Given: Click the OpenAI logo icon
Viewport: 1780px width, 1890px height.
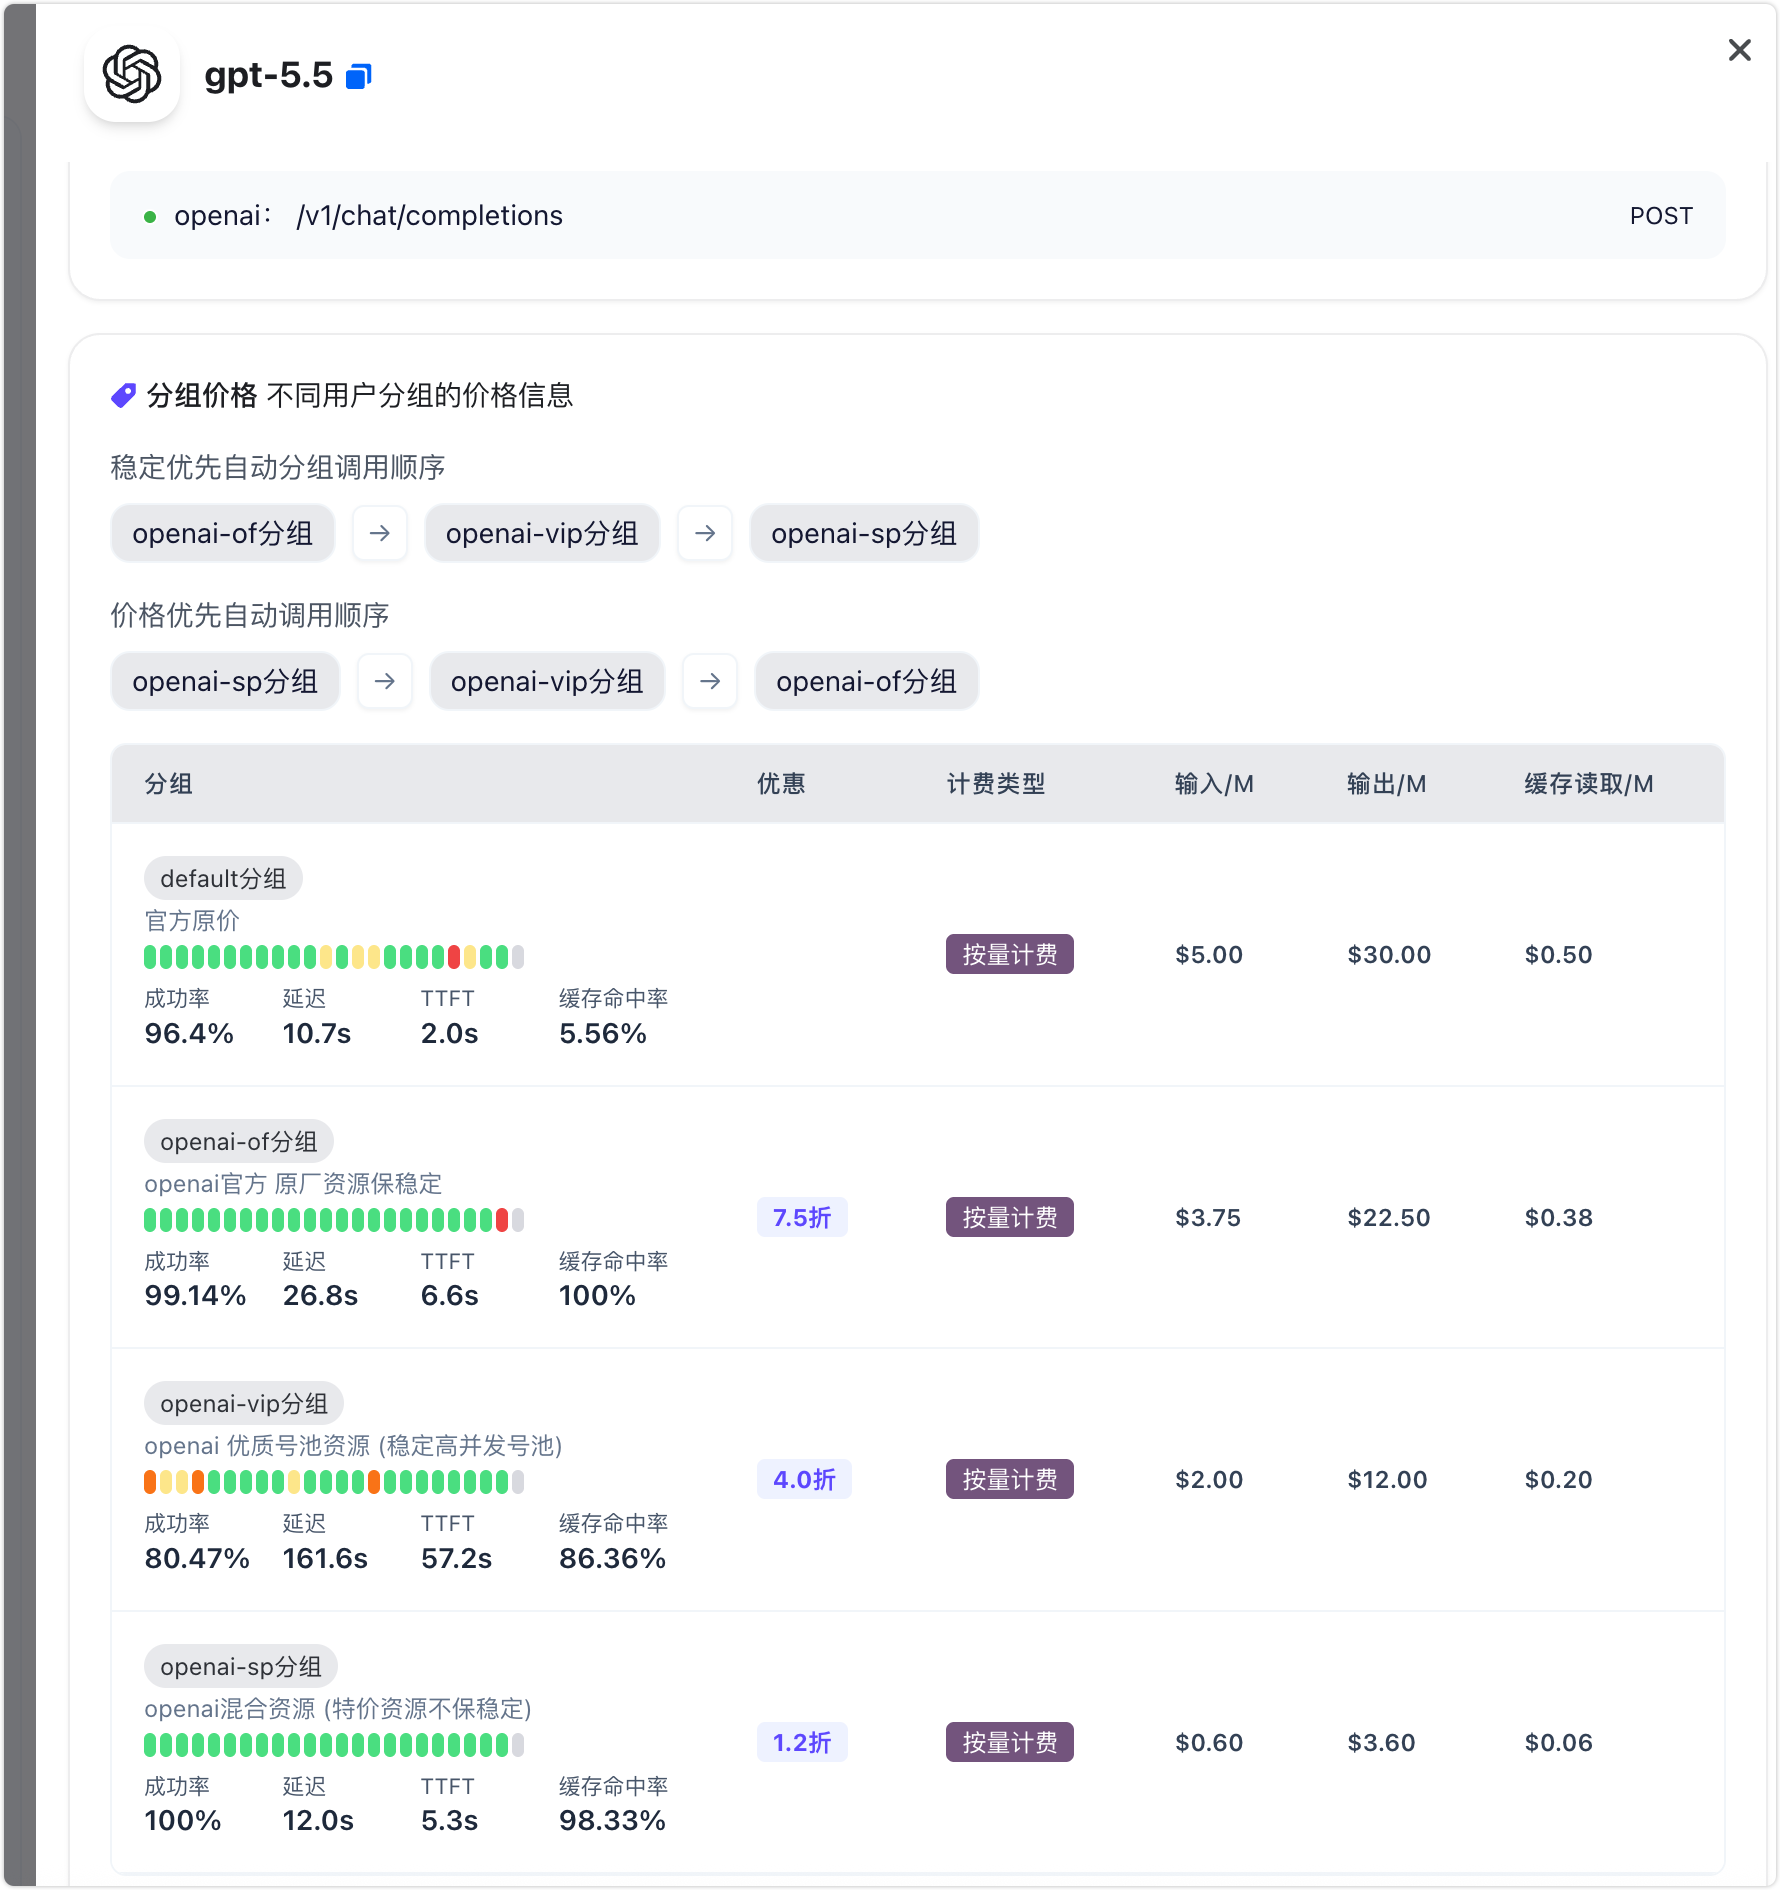Looking at the screenshot, I should [x=132, y=74].
